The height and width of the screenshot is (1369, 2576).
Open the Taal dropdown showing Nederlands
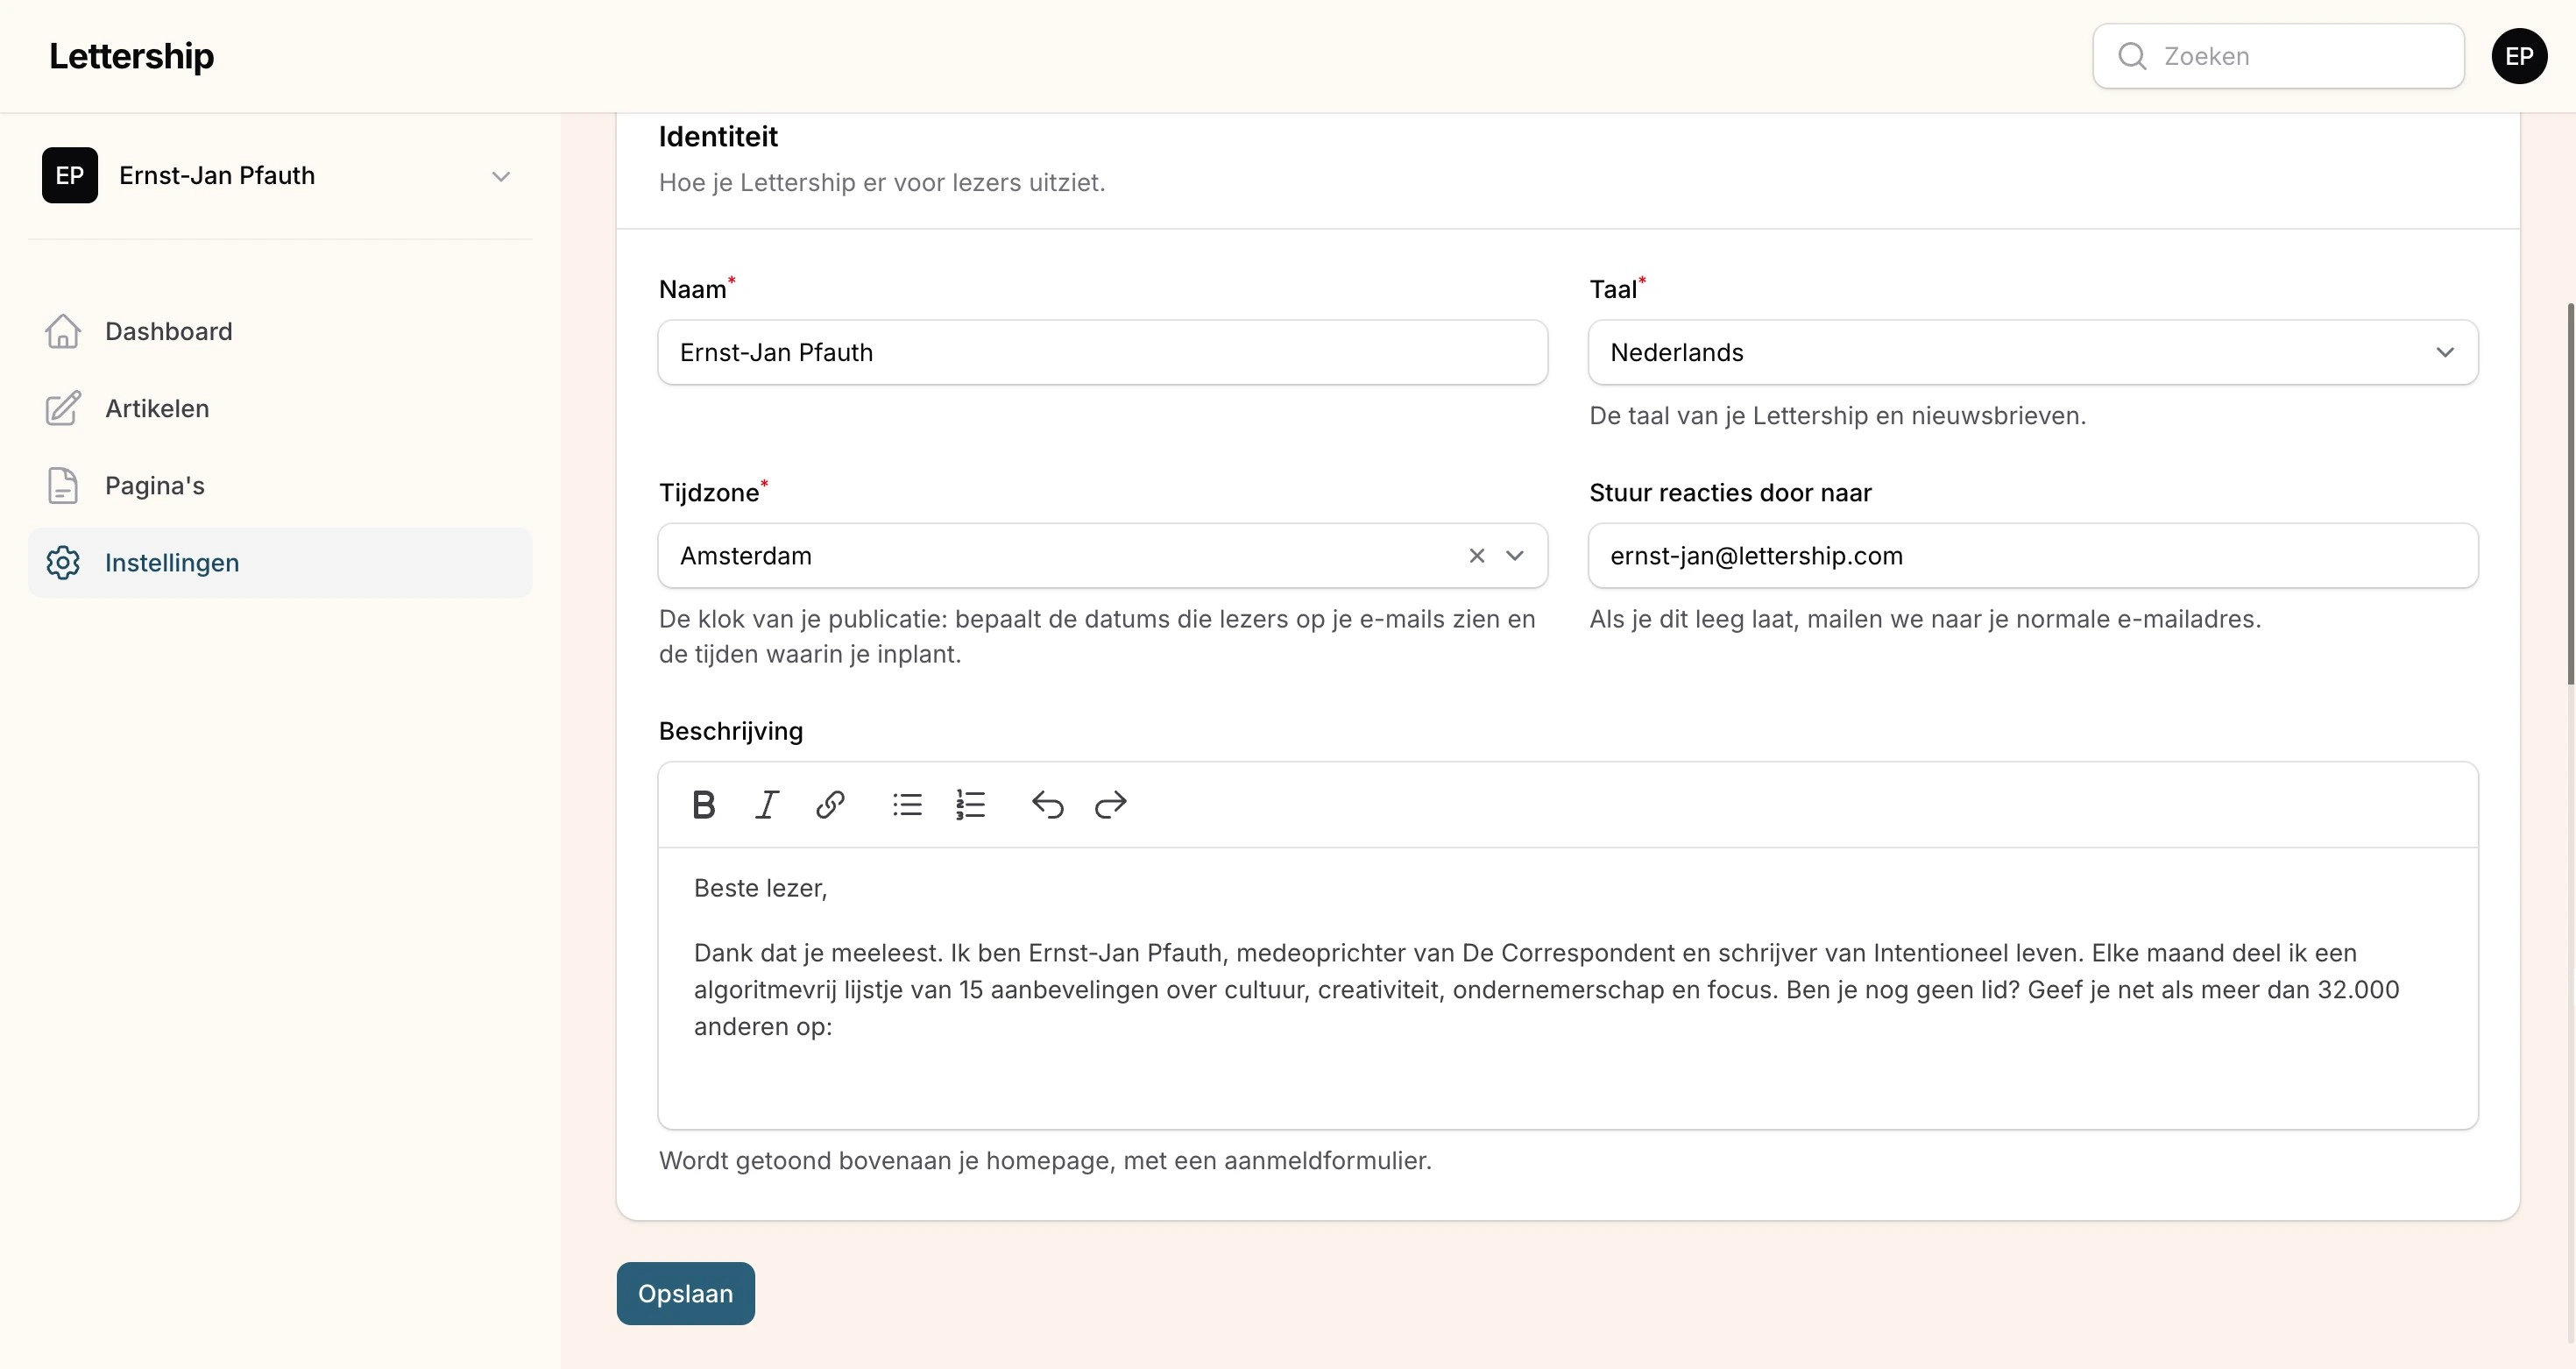tap(2033, 352)
